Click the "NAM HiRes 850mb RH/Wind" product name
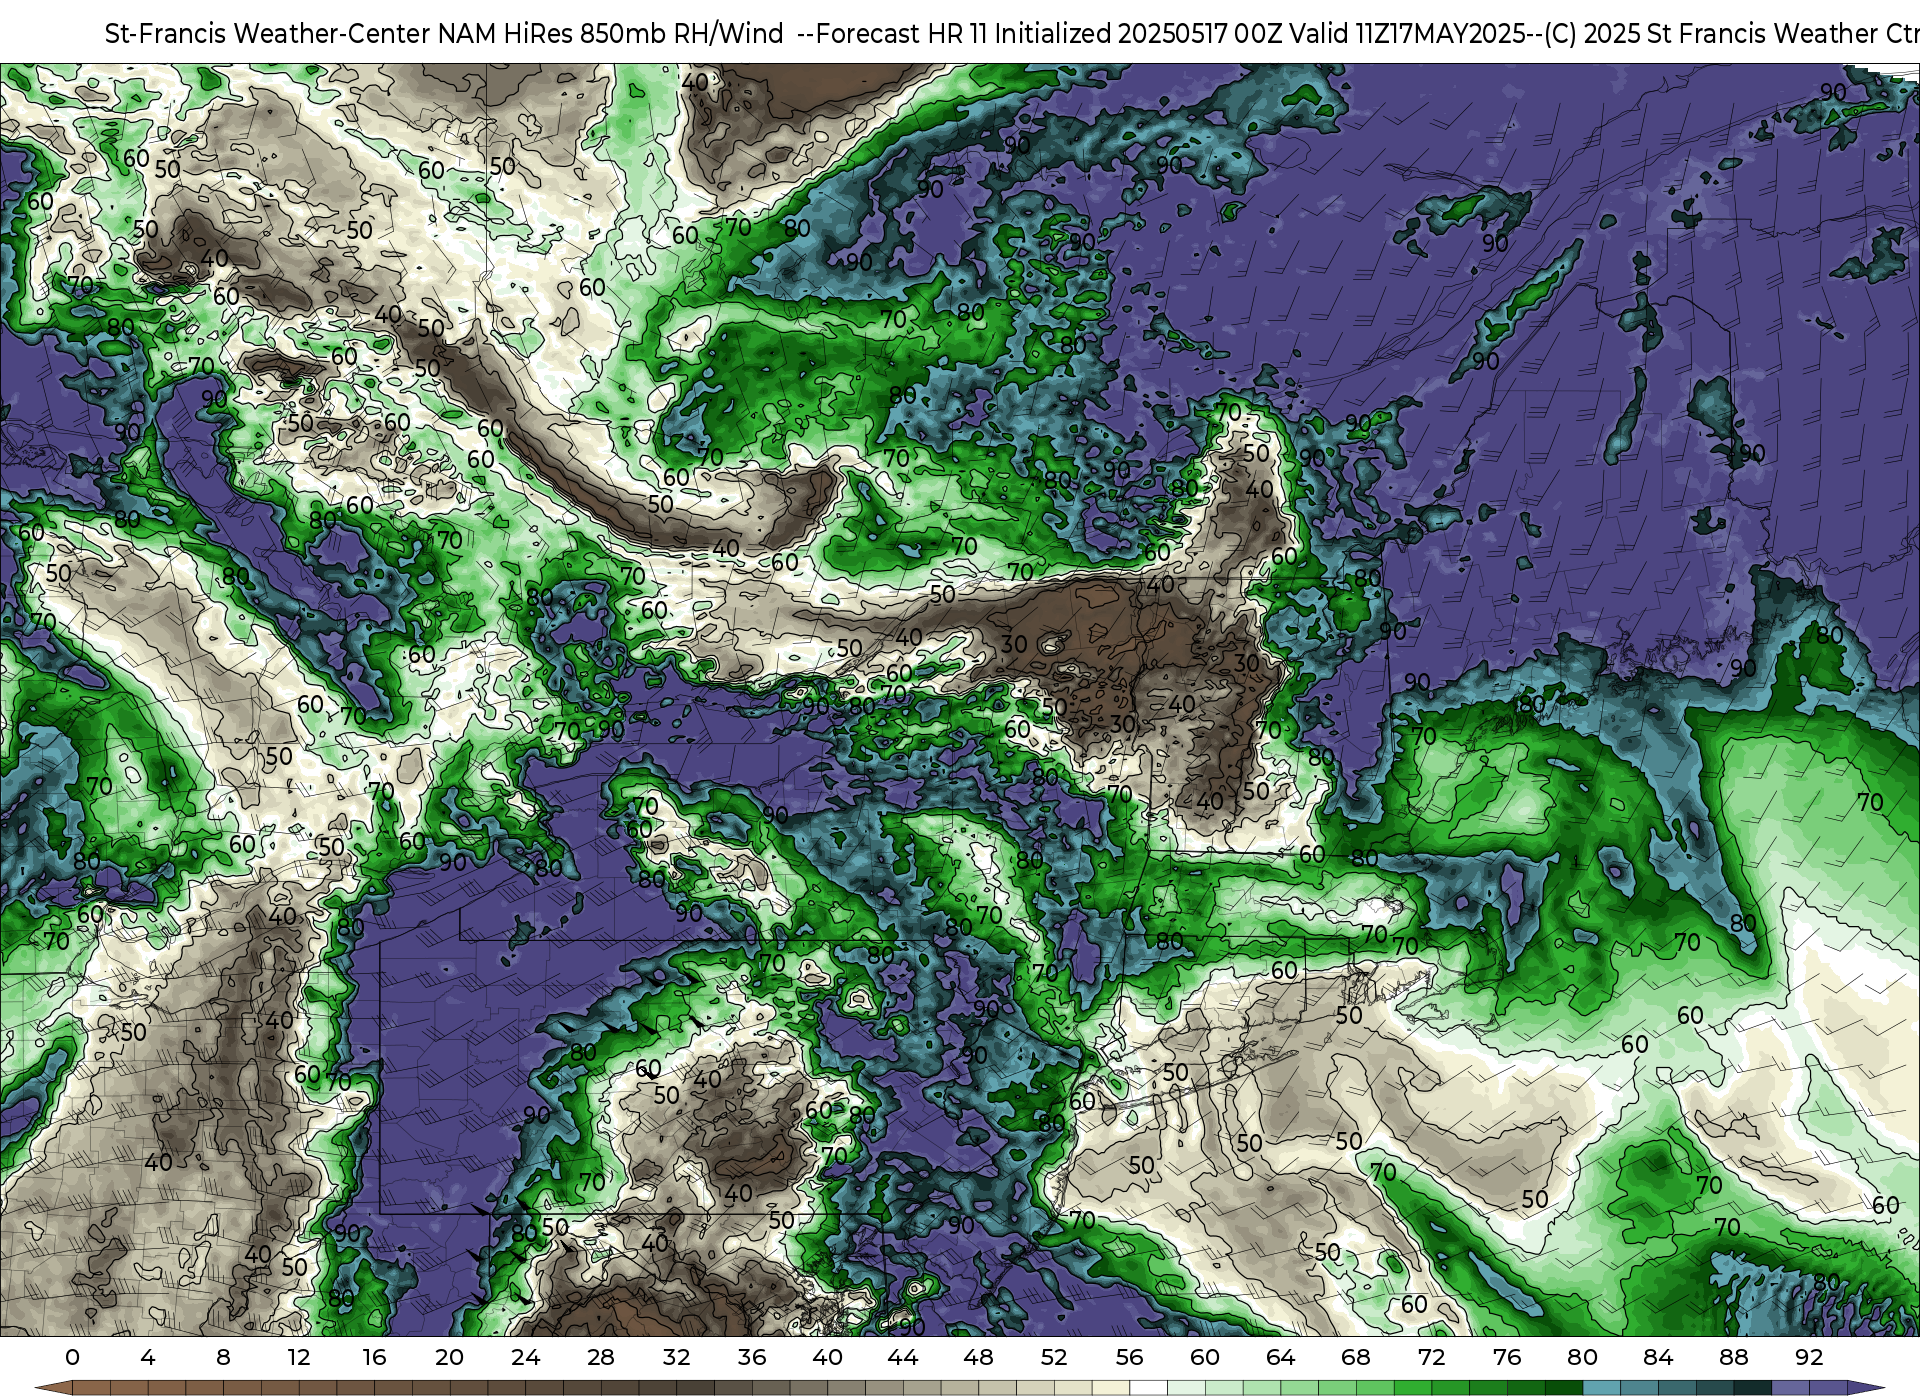The width and height of the screenshot is (1920, 1400). coord(611,34)
